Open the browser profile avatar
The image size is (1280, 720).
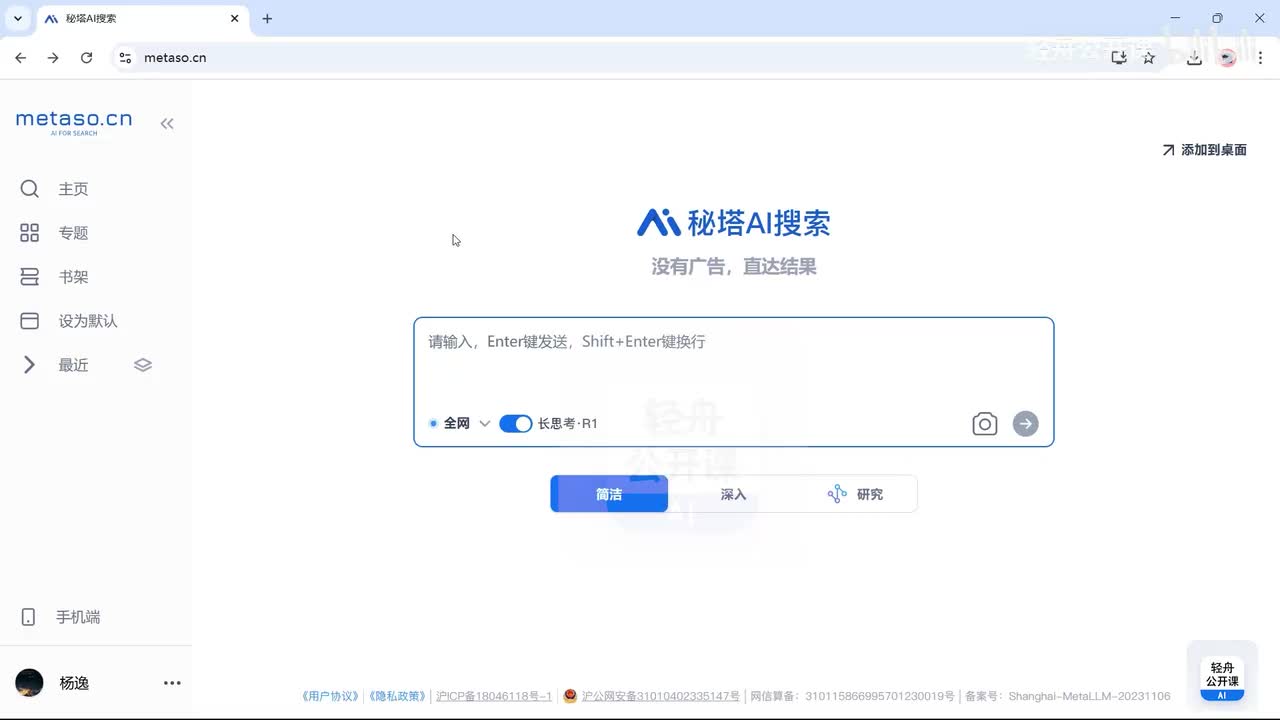1228,58
